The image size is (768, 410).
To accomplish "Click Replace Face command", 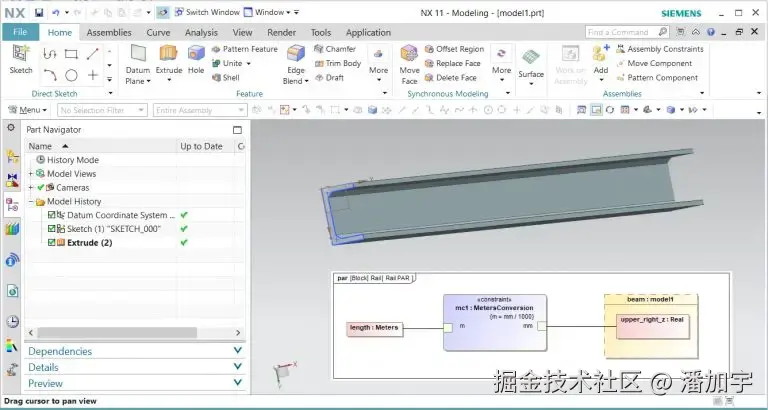I will 453,63.
